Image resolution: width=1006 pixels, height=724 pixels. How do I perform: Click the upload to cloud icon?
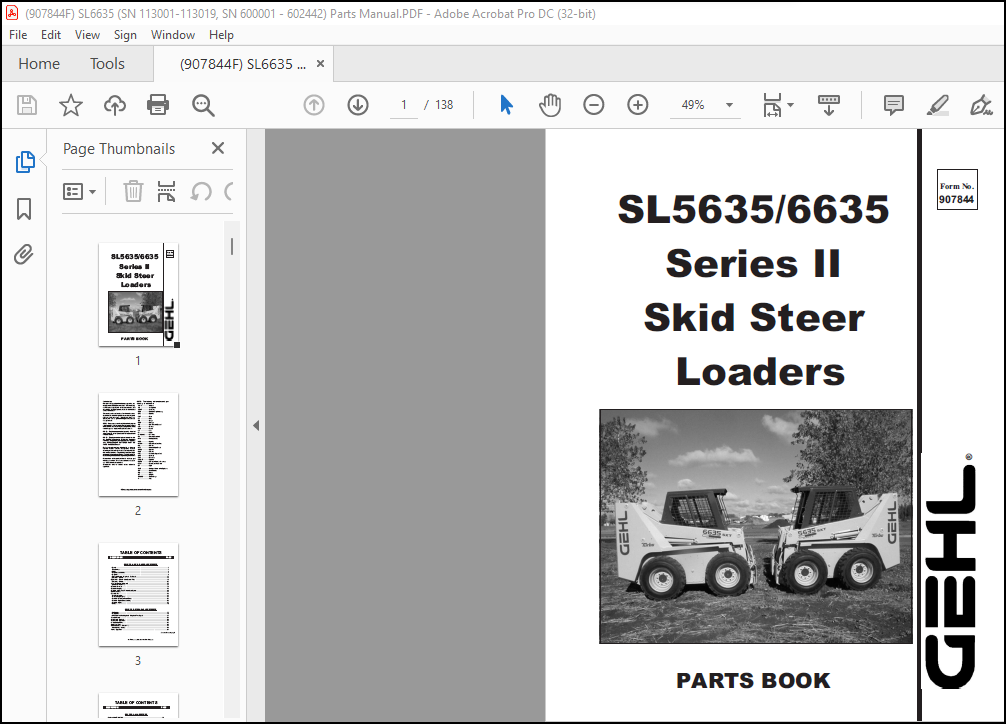[115, 105]
